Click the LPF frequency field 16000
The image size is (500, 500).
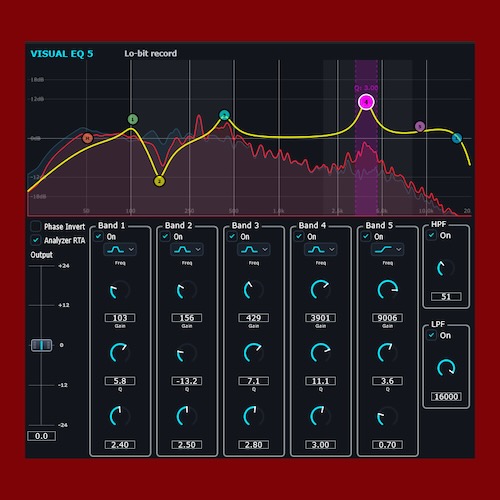tap(446, 396)
